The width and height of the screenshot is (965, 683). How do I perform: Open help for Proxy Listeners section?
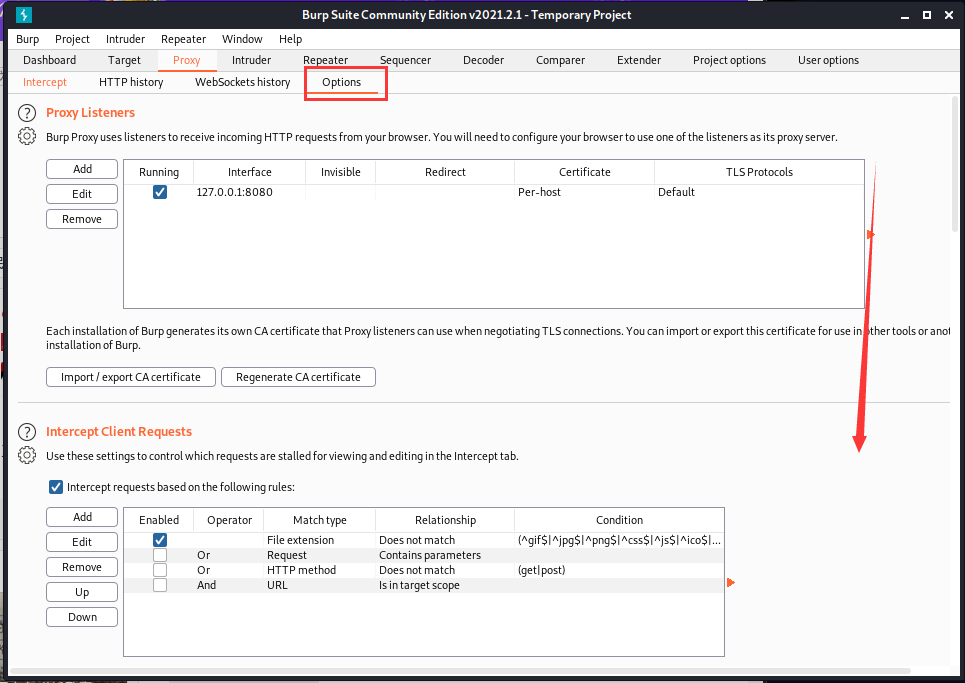[x=26, y=113]
